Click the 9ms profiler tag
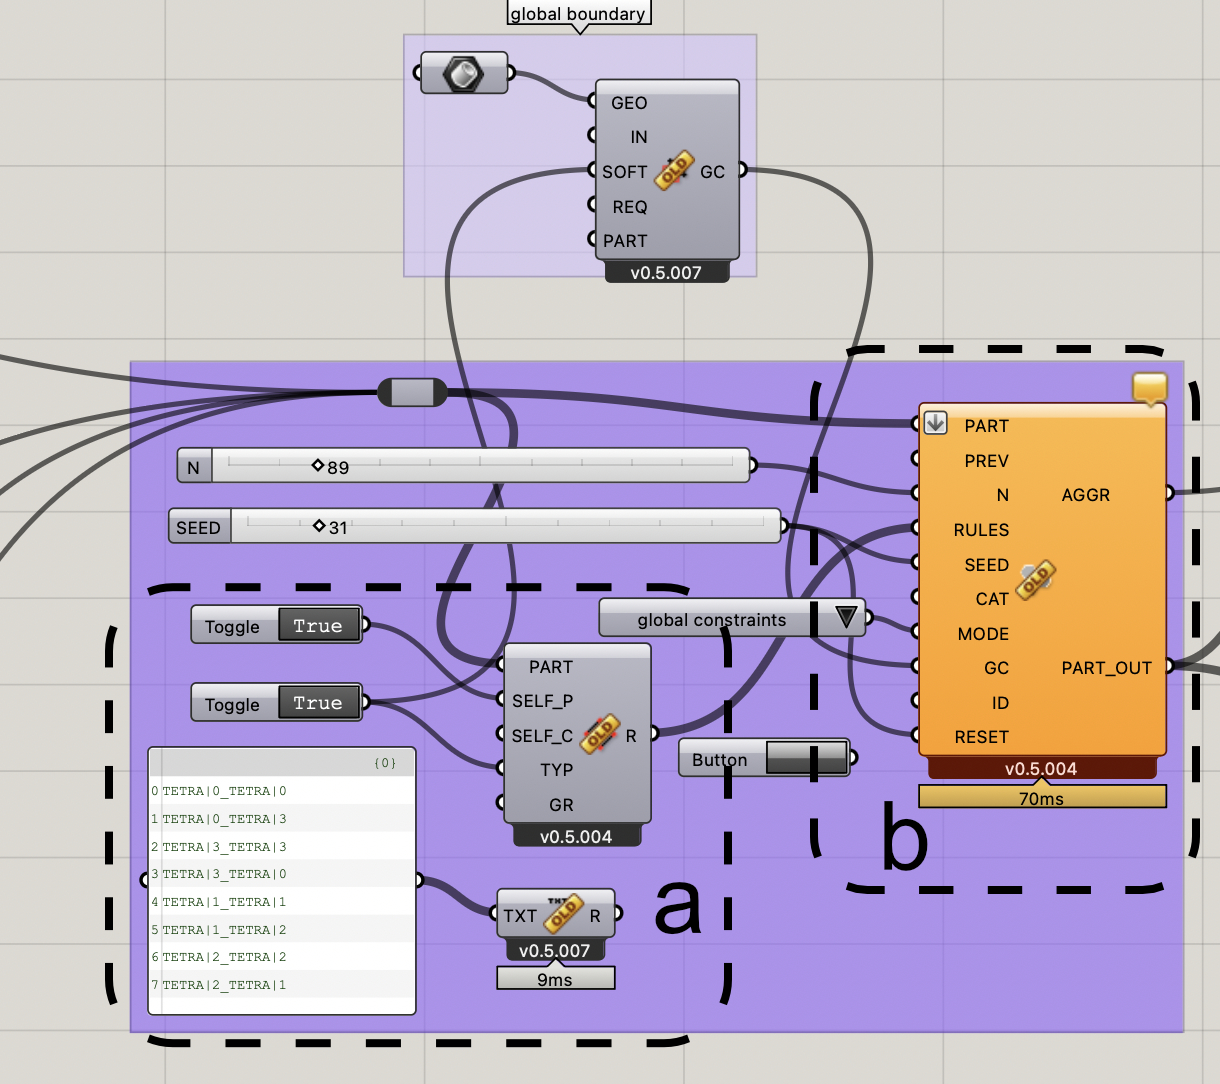 click(x=555, y=979)
